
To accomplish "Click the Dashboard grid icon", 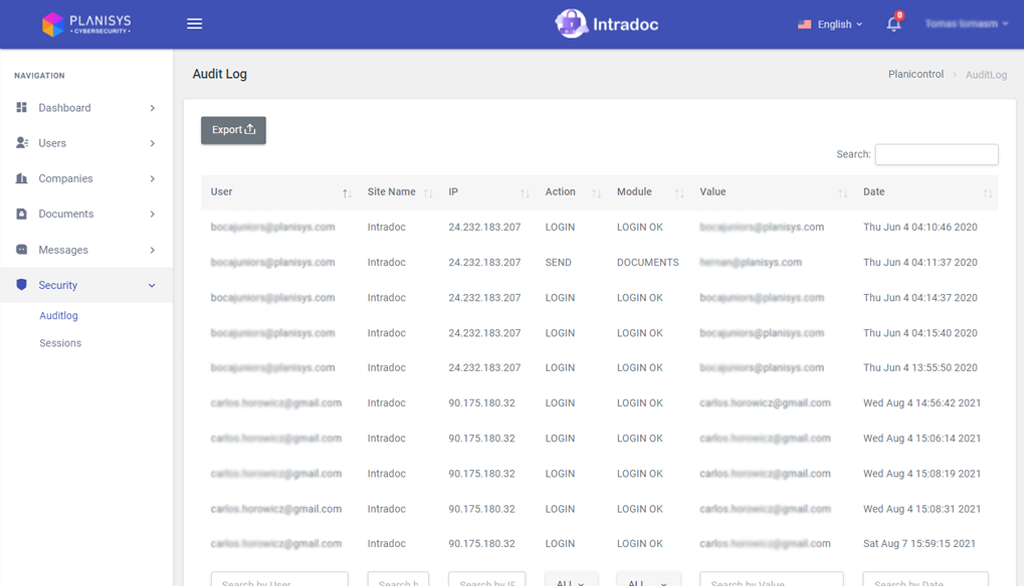I will click(22, 108).
